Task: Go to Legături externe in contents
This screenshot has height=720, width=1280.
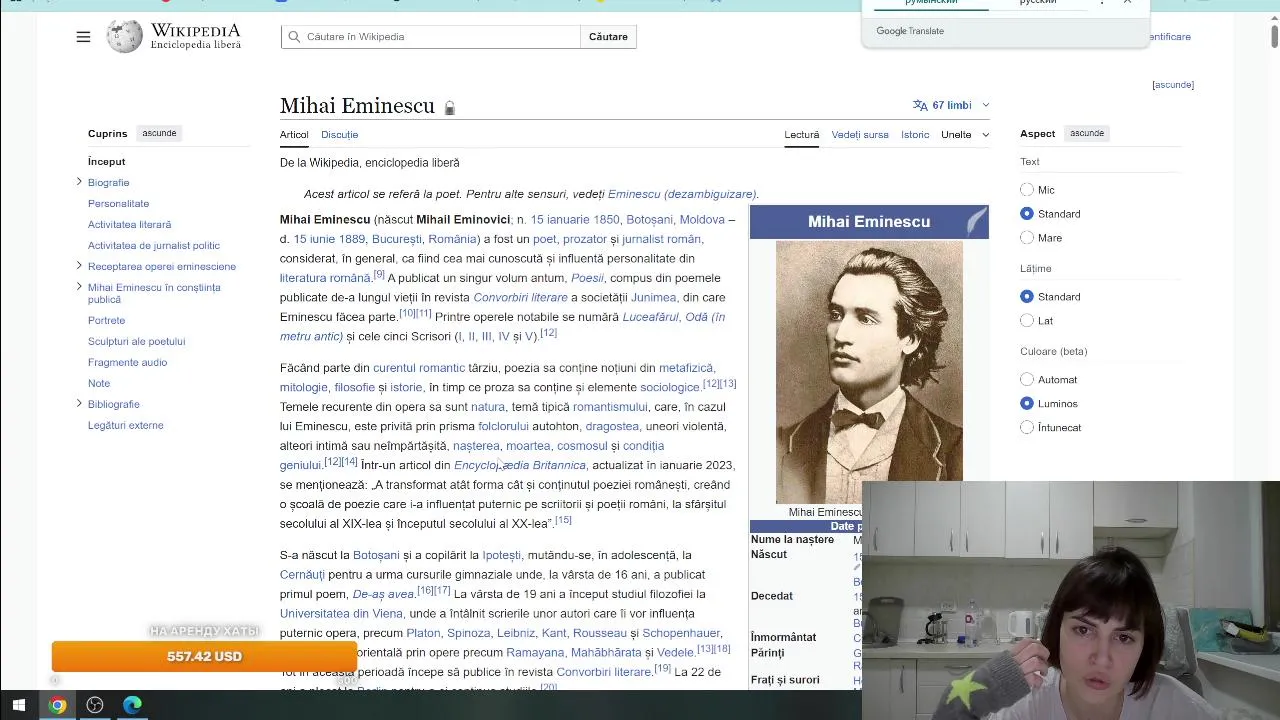Action: click(125, 425)
